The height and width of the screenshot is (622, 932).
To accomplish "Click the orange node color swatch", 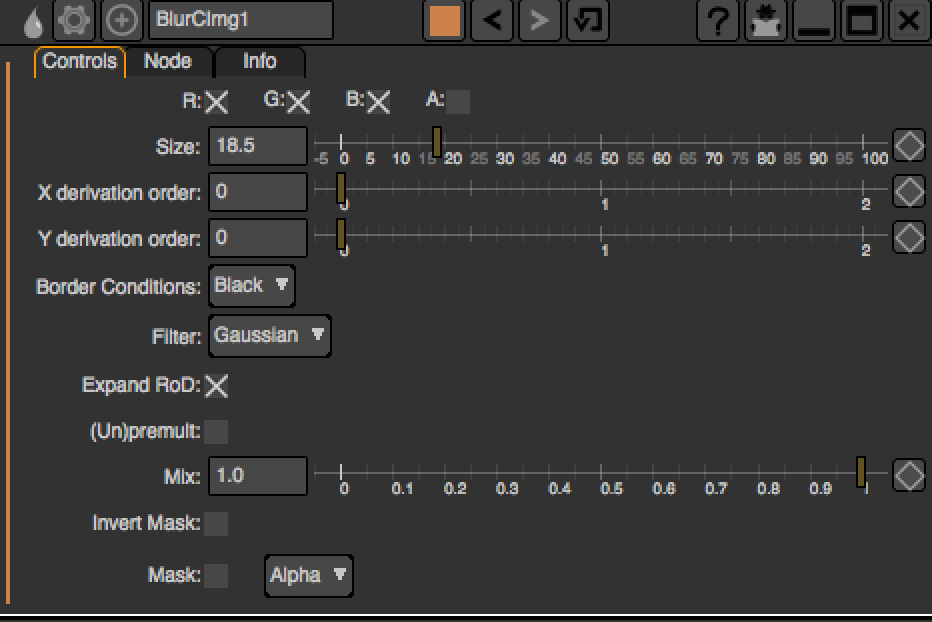I will [445, 20].
